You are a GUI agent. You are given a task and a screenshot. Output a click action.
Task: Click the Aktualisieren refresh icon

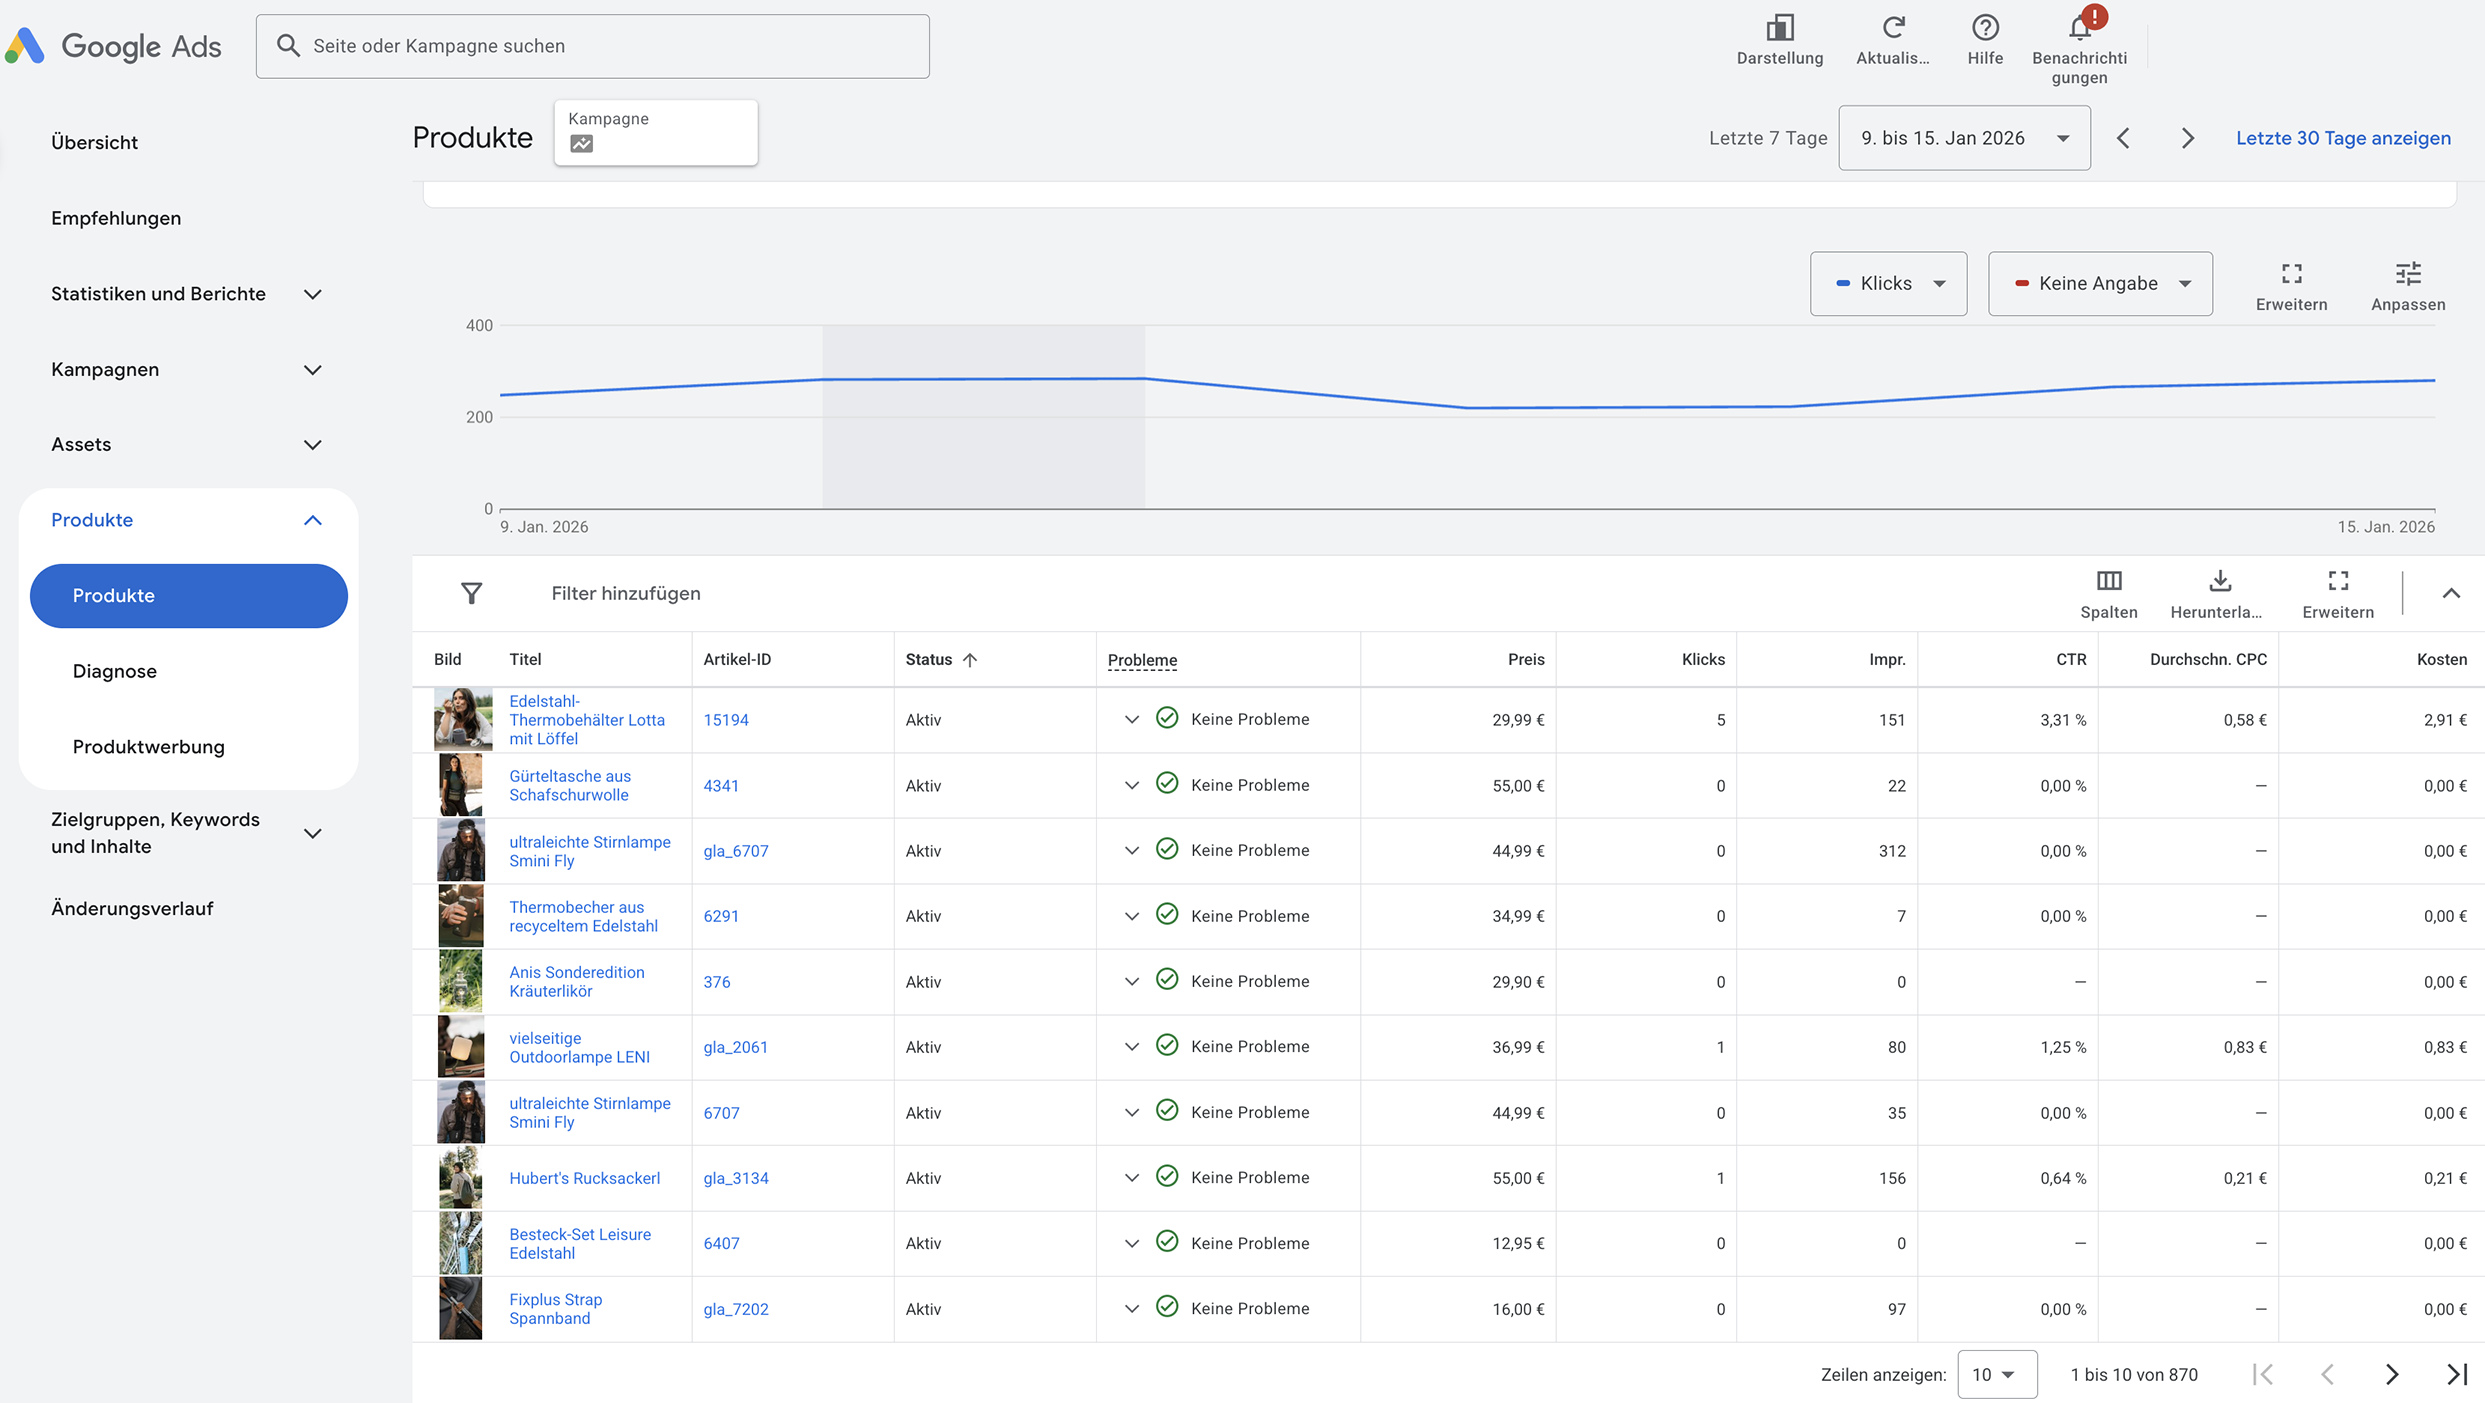pos(1892,28)
